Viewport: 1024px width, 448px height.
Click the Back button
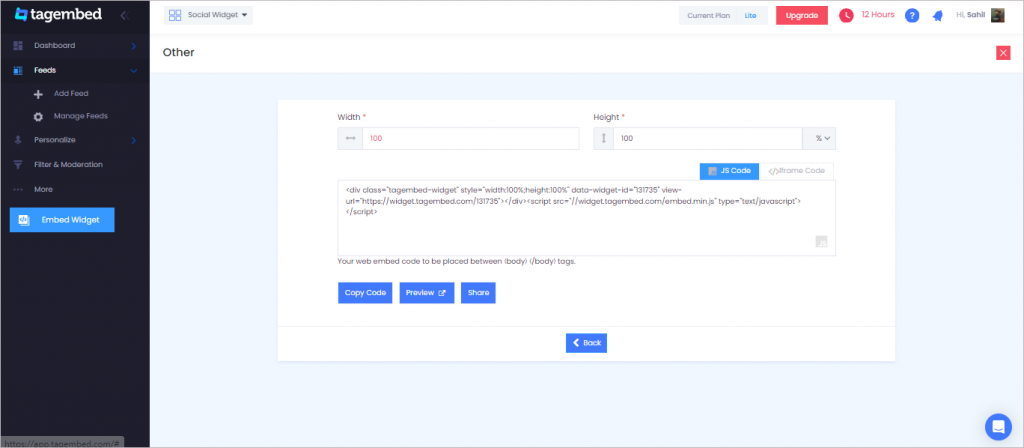[x=586, y=343]
